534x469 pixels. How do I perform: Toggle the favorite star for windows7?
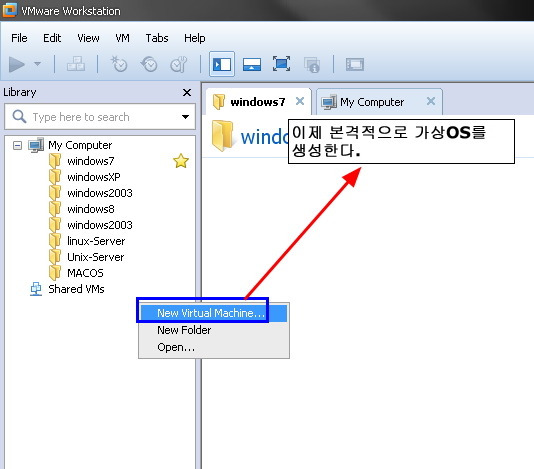[181, 161]
